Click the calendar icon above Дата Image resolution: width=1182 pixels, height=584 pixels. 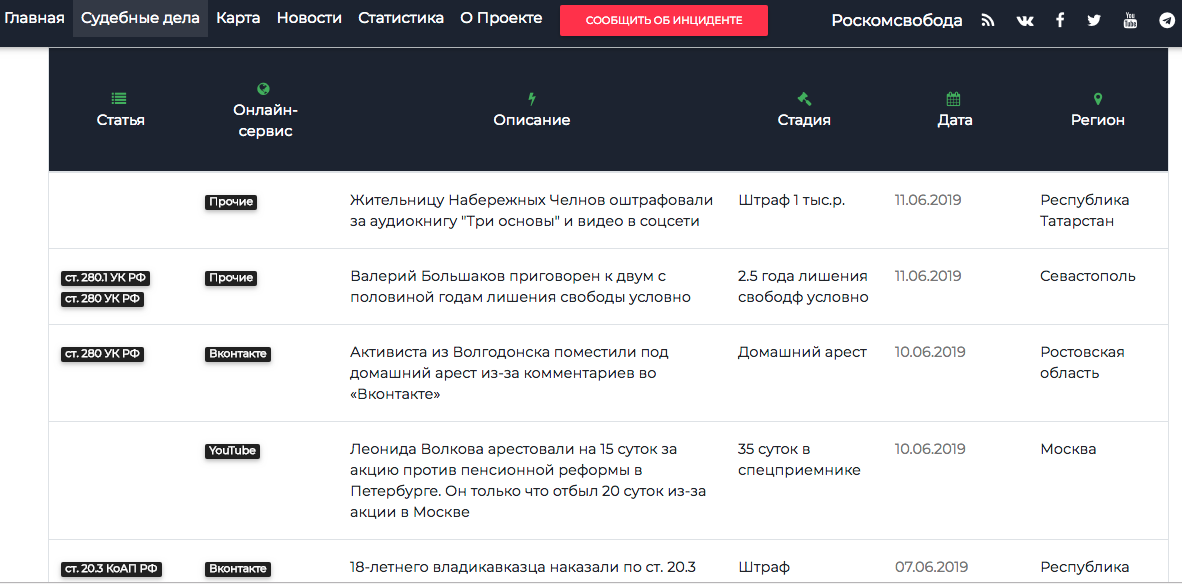point(954,98)
